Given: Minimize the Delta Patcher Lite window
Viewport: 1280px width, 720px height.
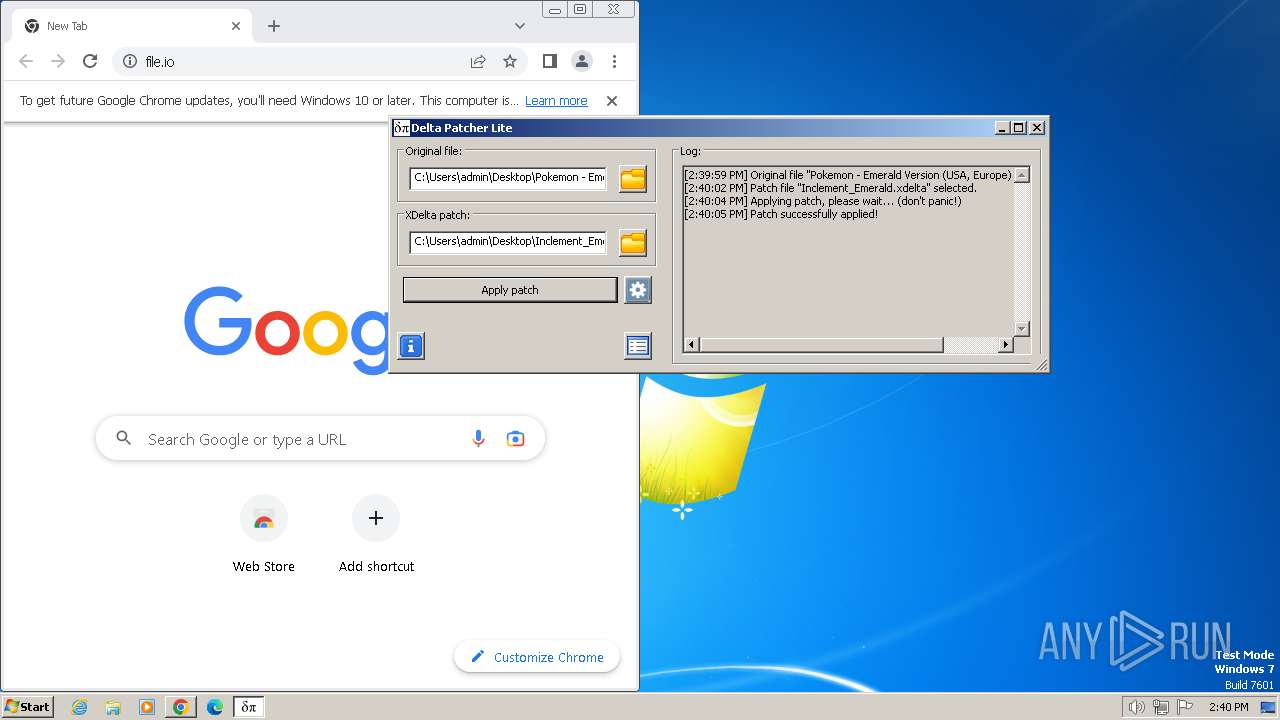Looking at the screenshot, I should [1003, 128].
